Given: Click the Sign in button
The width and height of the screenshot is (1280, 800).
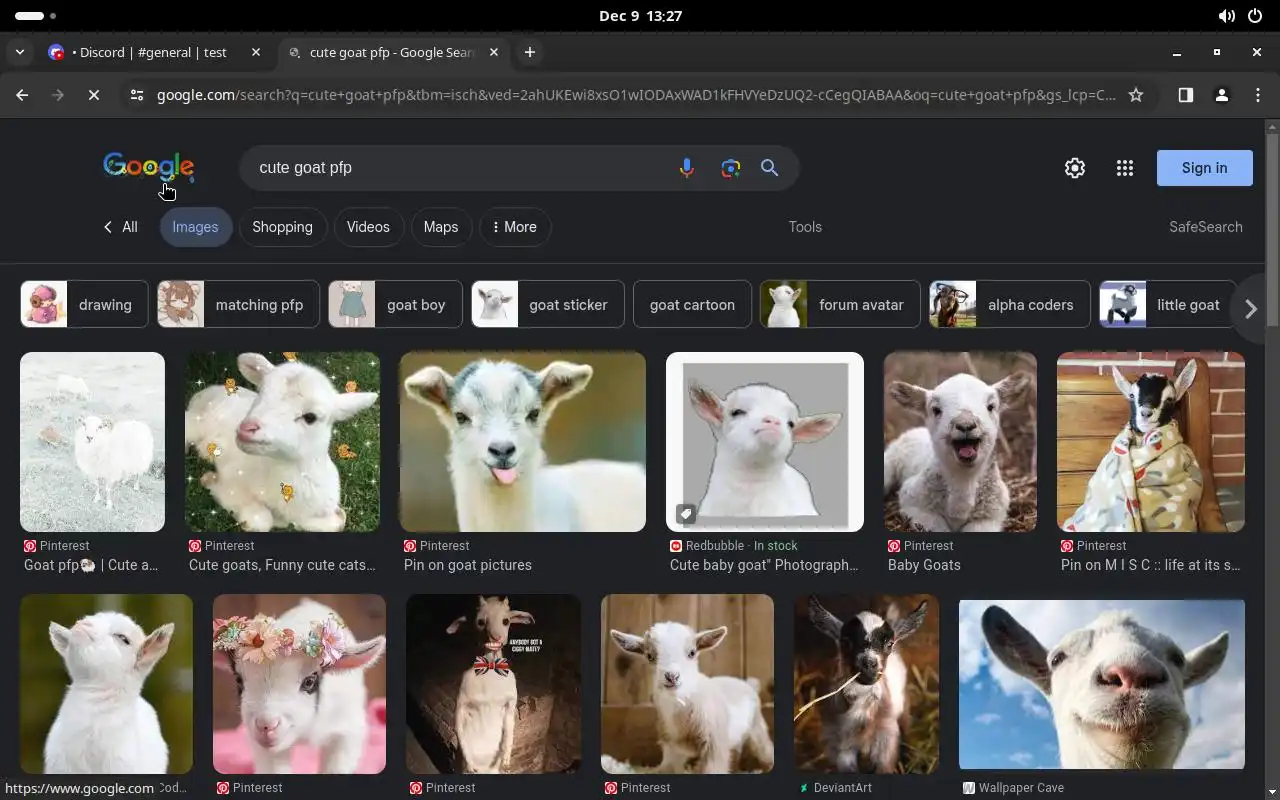Looking at the screenshot, I should tap(1204, 168).
